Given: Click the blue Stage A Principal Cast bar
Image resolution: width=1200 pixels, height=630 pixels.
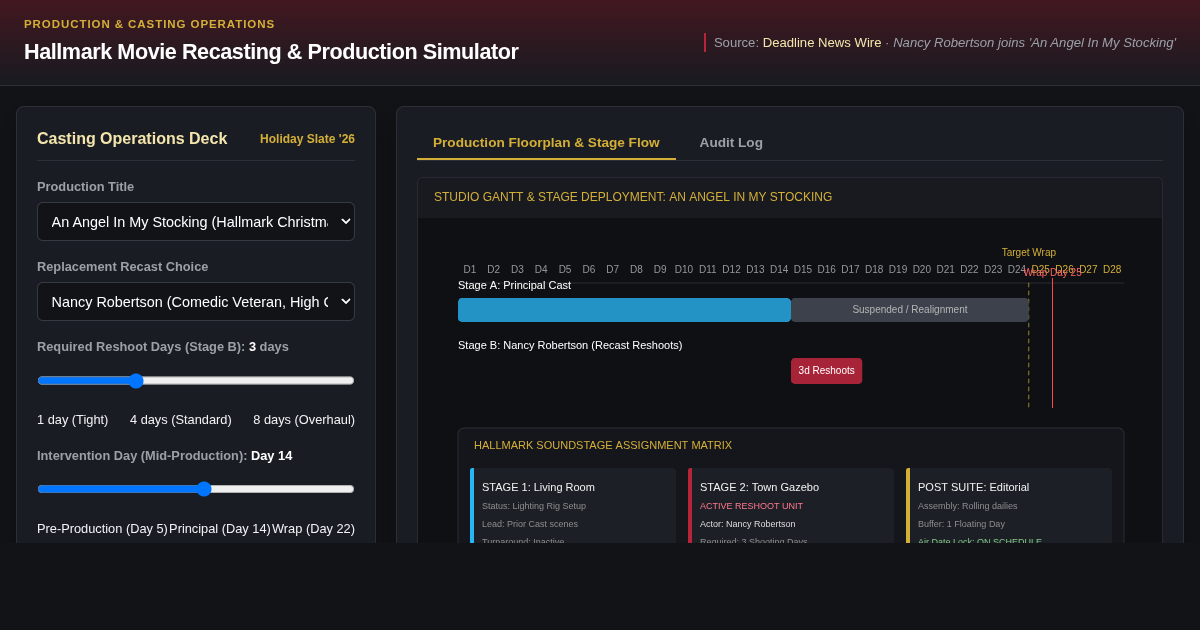Looking at the screenshot, I should coord(624,310).
